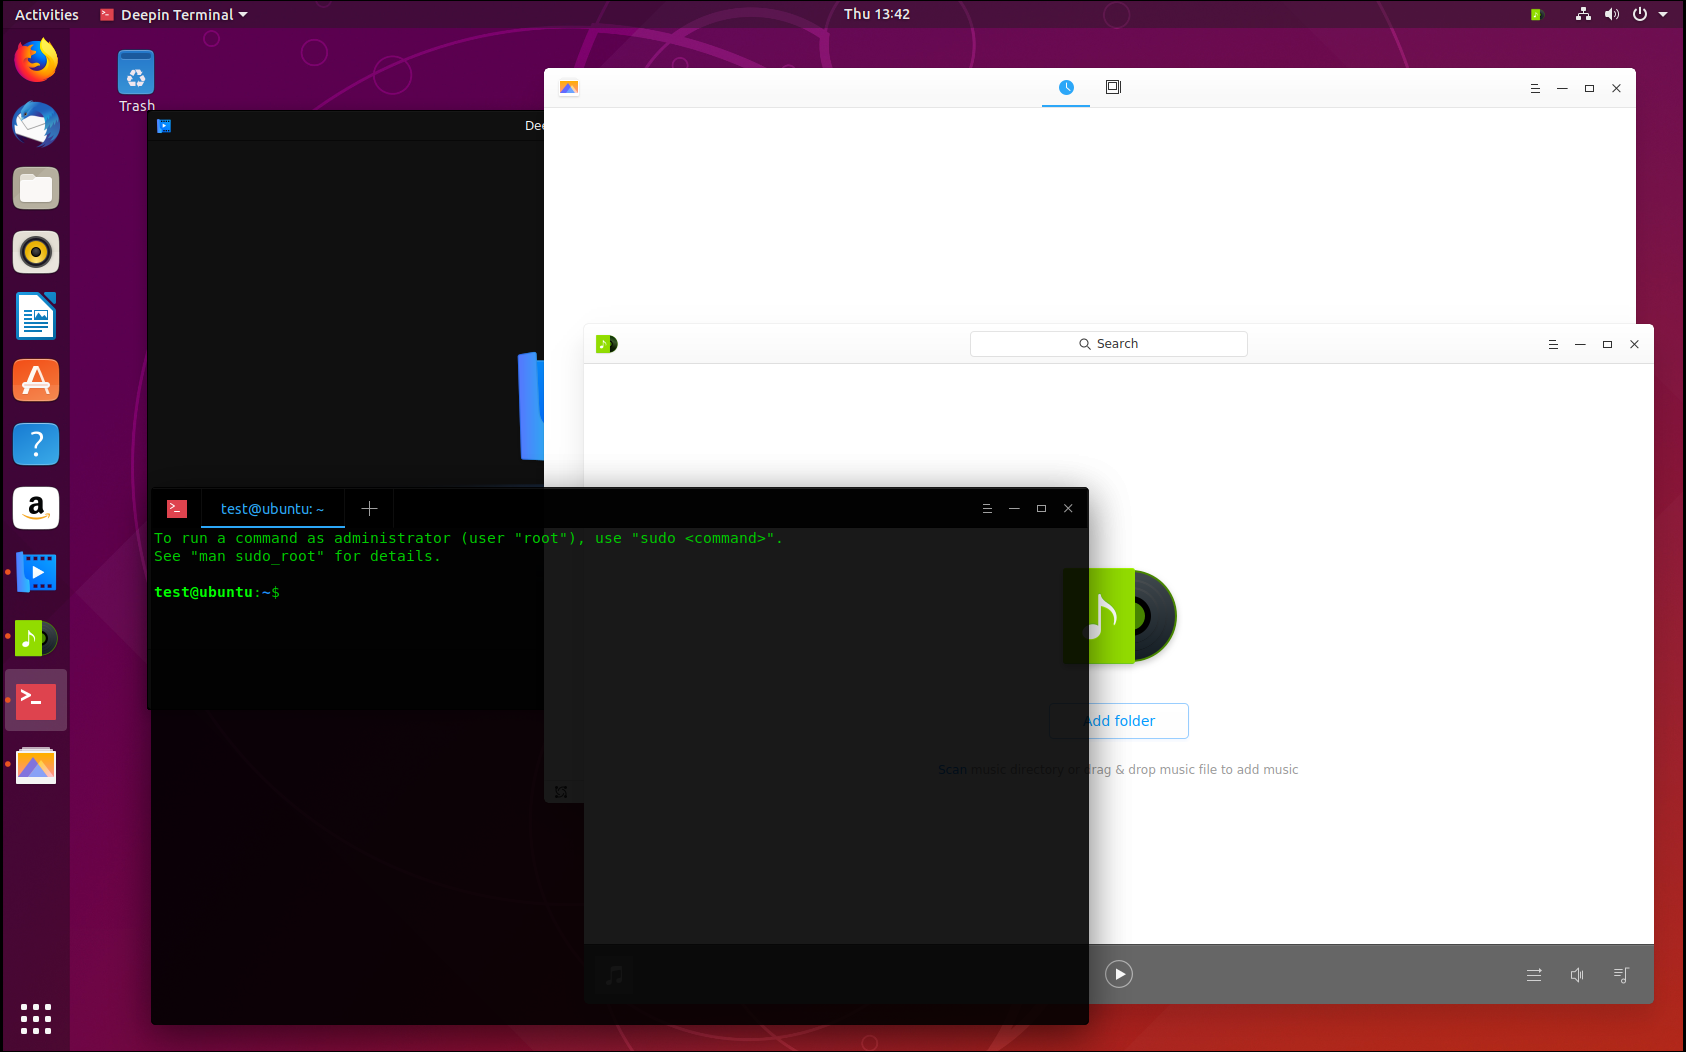The image size is (1686, 1052).
Task: Open Deepin Movie from the dock
Action: (x=36, y=573)
